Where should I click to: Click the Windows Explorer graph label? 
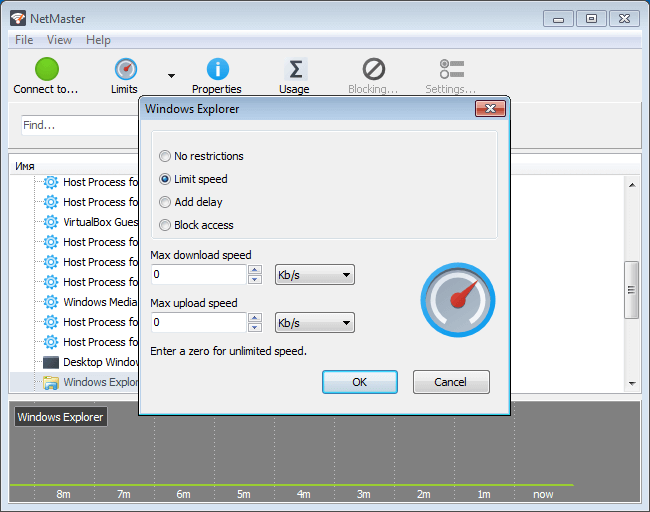pyautogui.click(x=61, y=417)
